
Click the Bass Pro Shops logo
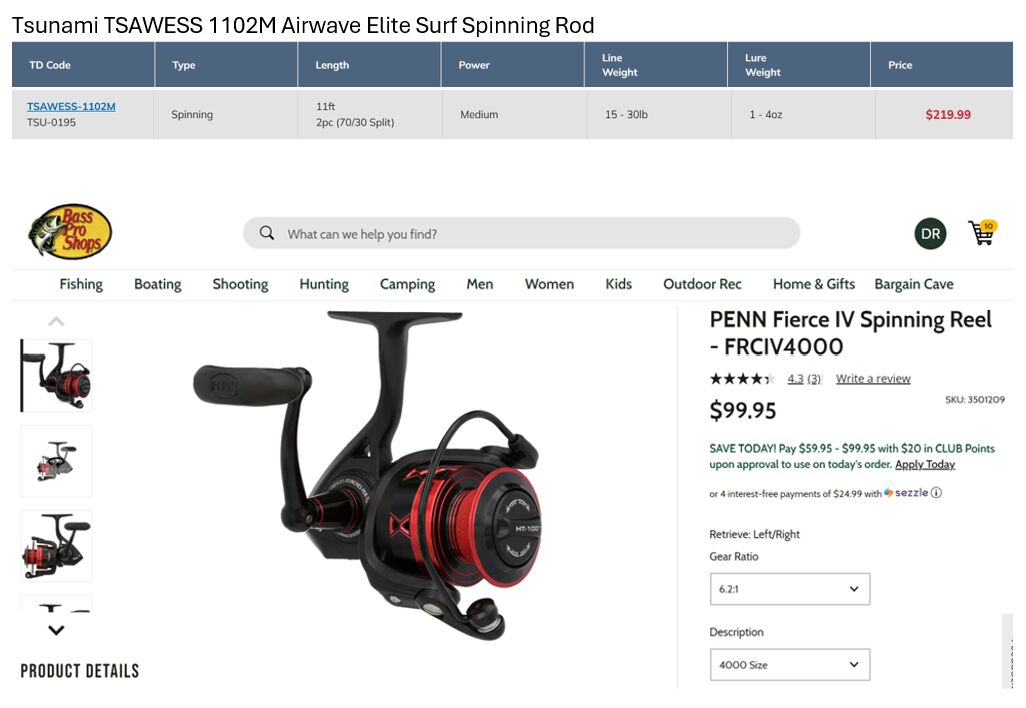pyautogui.click(x=69, y=232)
